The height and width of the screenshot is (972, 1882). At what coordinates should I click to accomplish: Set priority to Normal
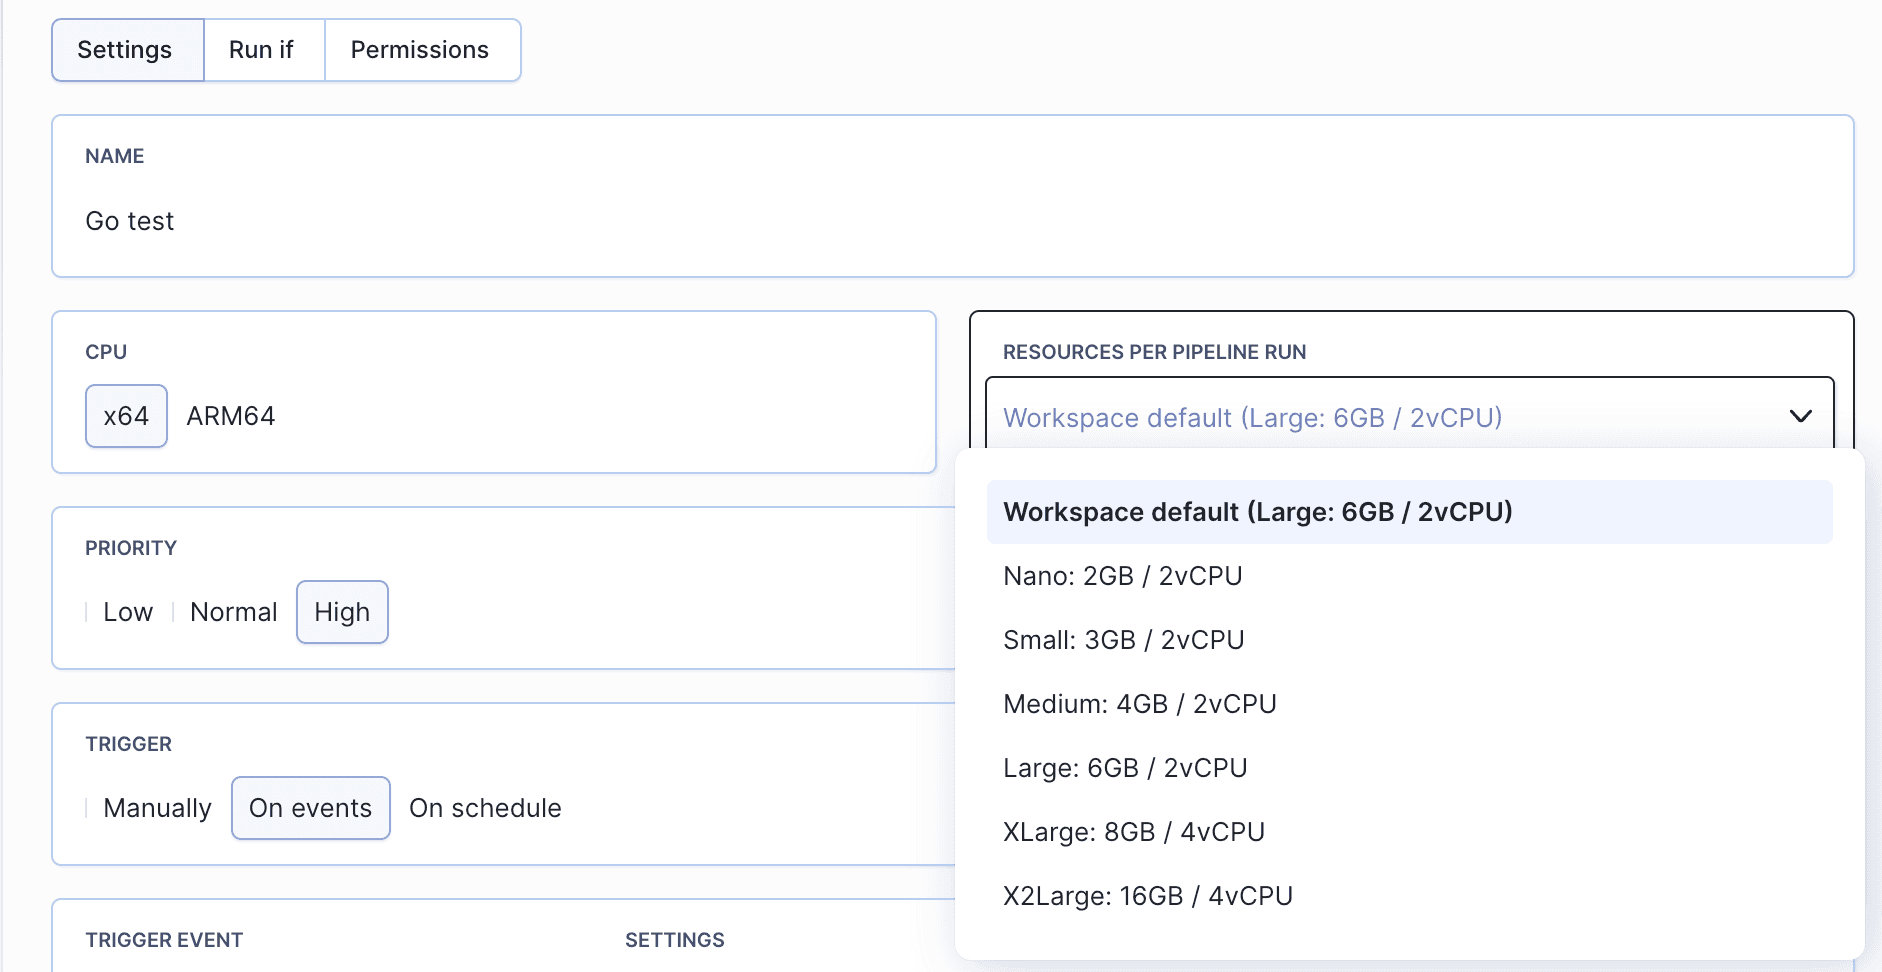coord(234,612)
